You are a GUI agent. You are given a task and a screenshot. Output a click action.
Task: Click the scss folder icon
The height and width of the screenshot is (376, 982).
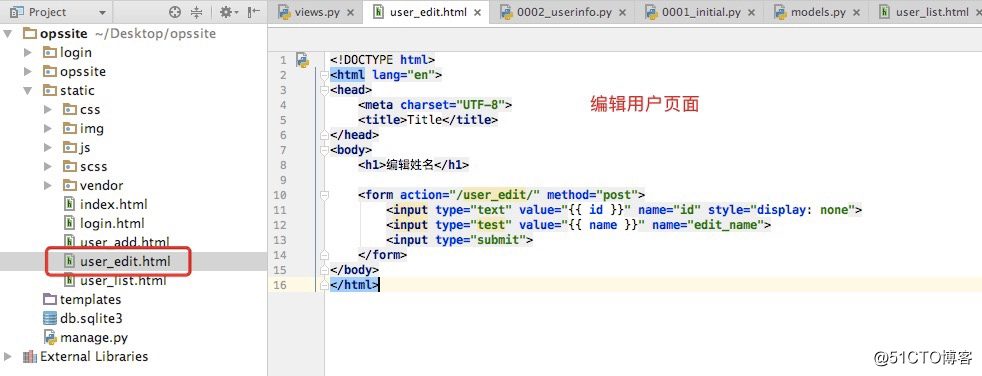[70, 167]
